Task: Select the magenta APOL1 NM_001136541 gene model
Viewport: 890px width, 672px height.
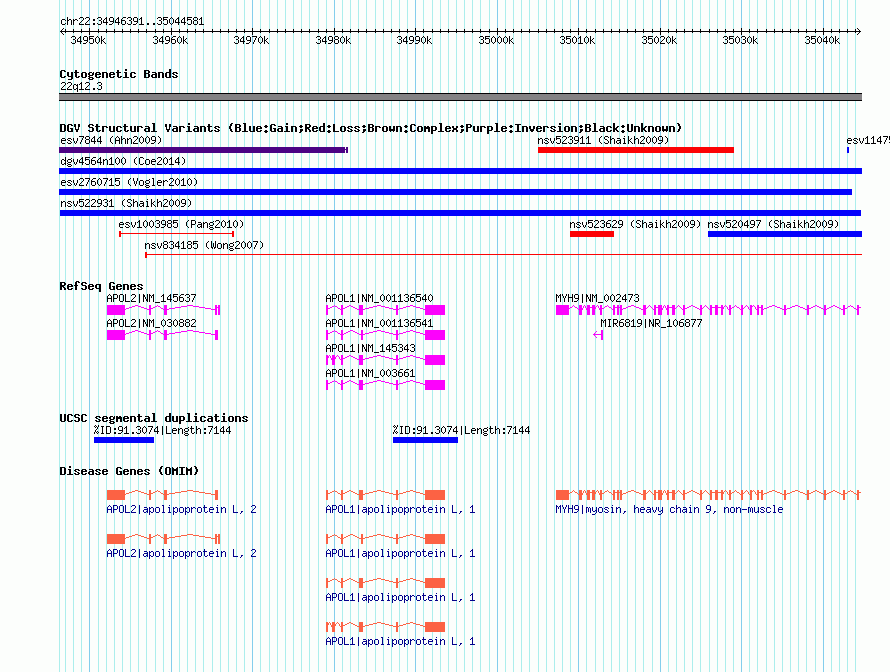Action: point(385,335)
